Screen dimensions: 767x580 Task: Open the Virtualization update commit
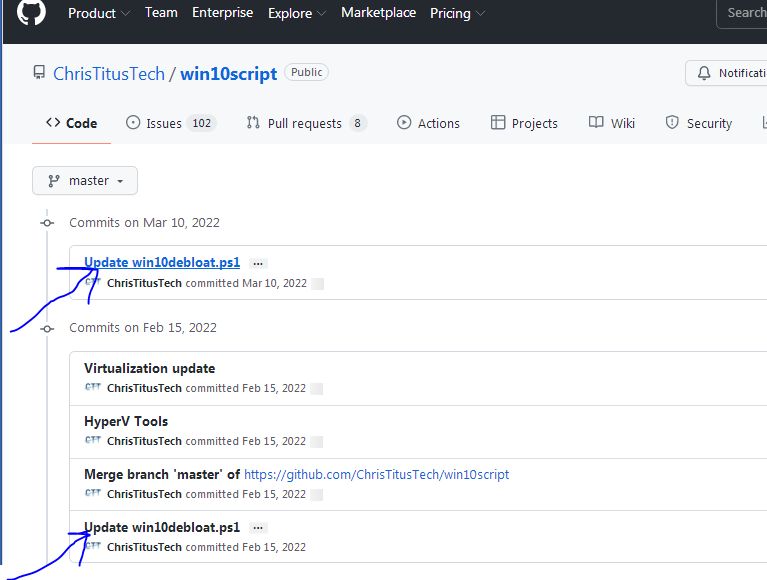pos(150,368)
